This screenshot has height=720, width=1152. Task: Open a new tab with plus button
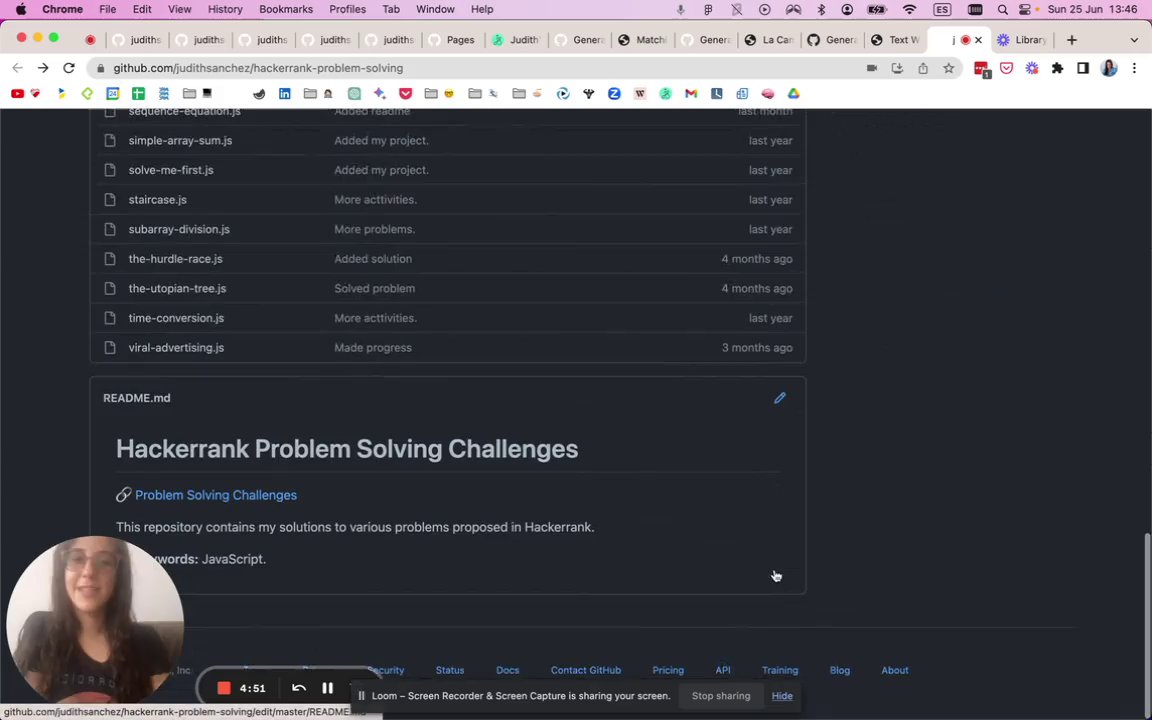(1072, 40)
